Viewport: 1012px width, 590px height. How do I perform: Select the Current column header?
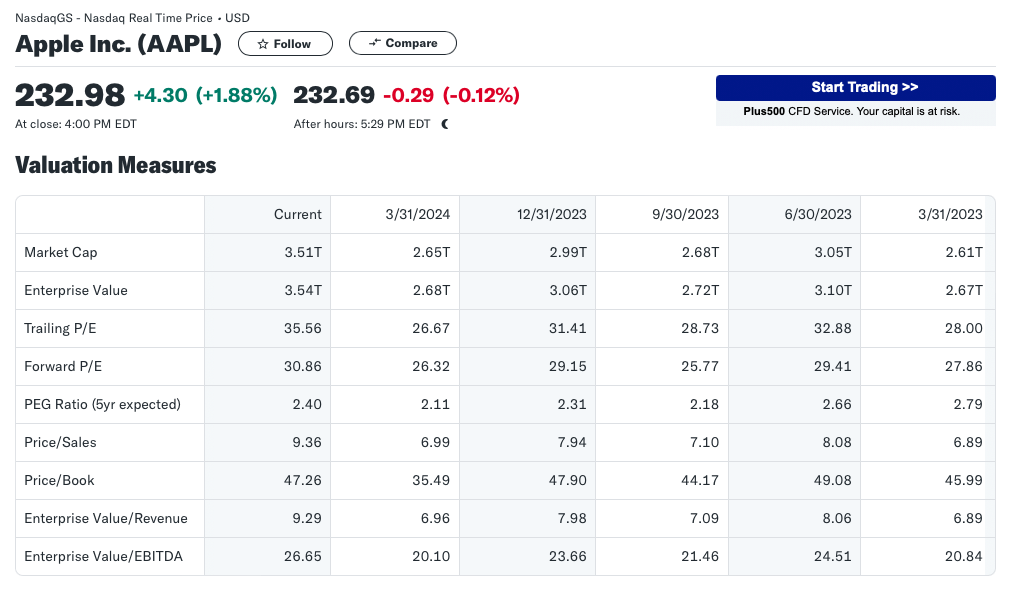(x=298, y=214)
